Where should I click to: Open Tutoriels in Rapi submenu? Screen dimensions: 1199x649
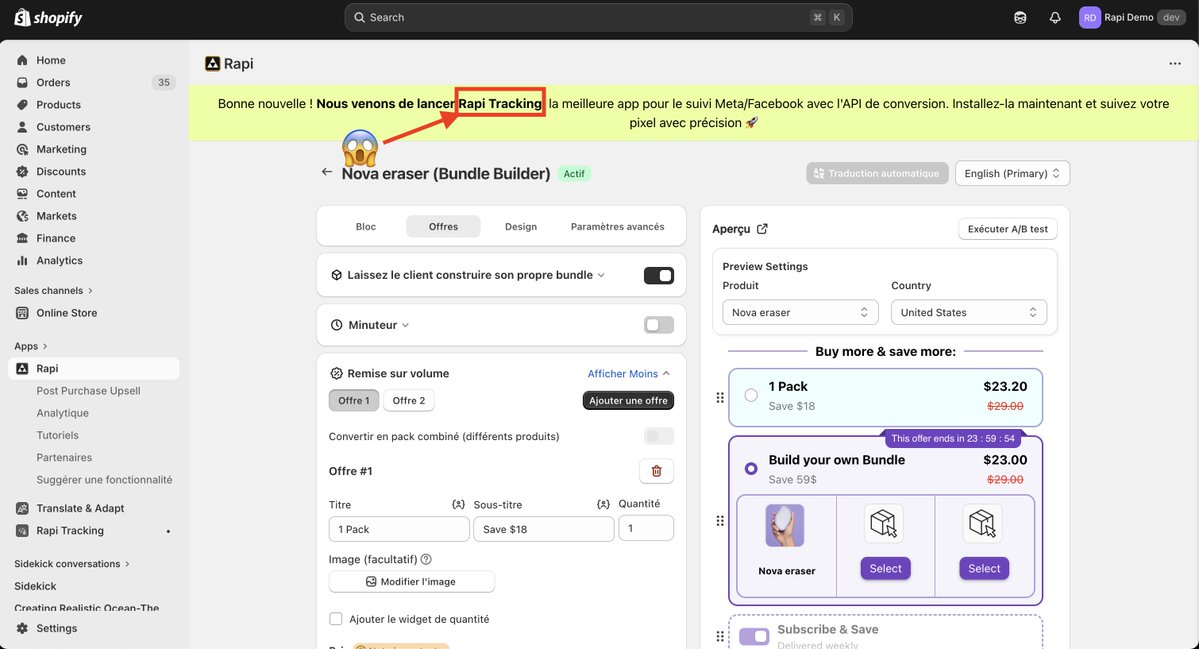pos(57,435)
